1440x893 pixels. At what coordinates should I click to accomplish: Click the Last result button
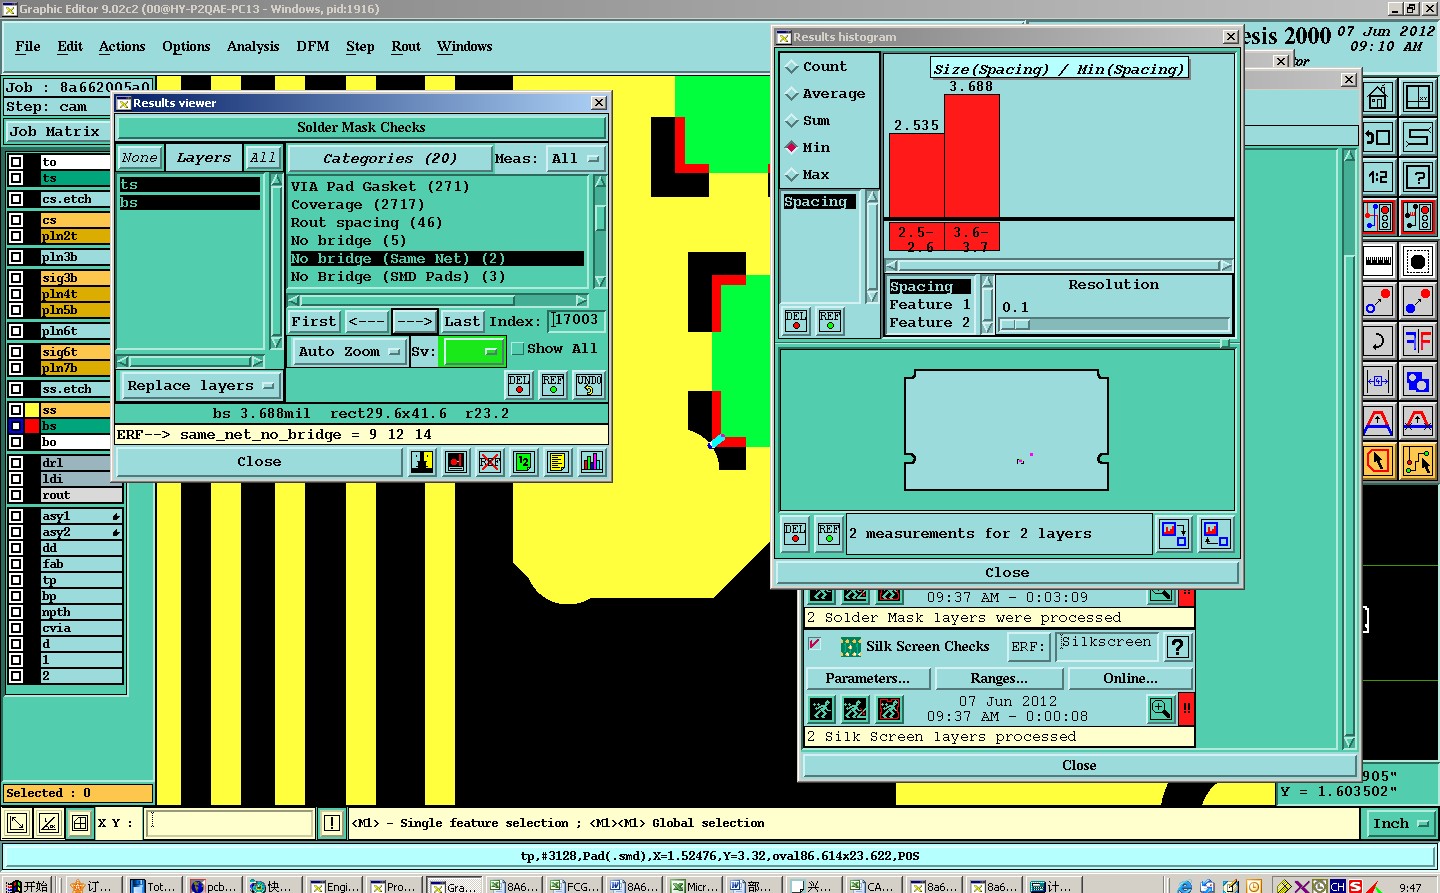coord(462,321)
